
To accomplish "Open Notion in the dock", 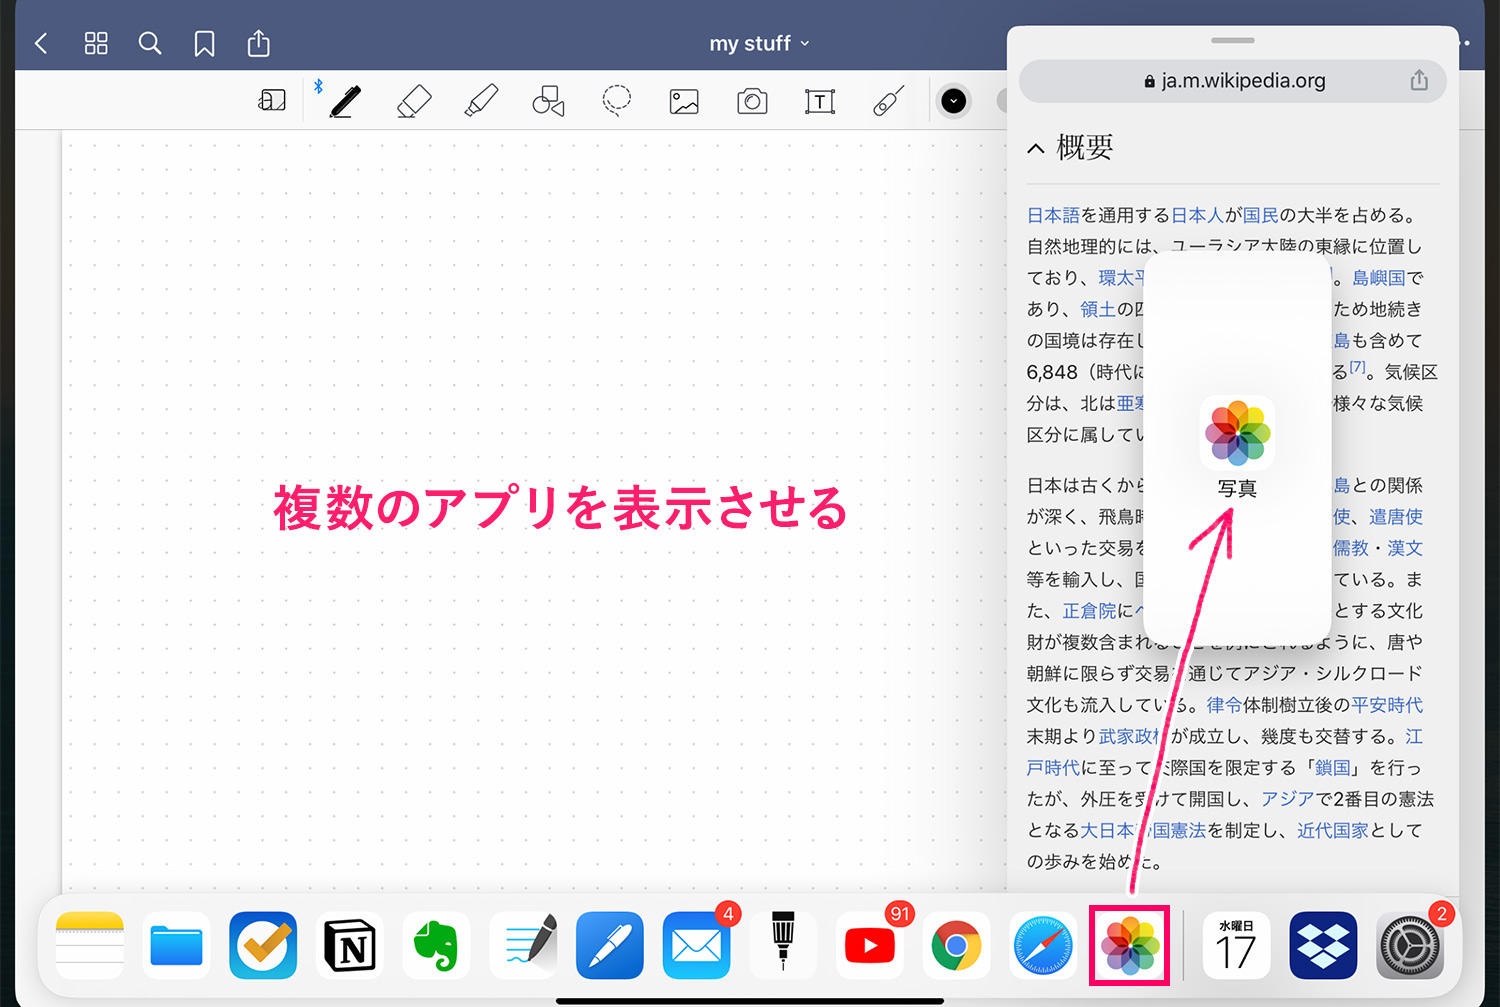I will pos(350,945).
